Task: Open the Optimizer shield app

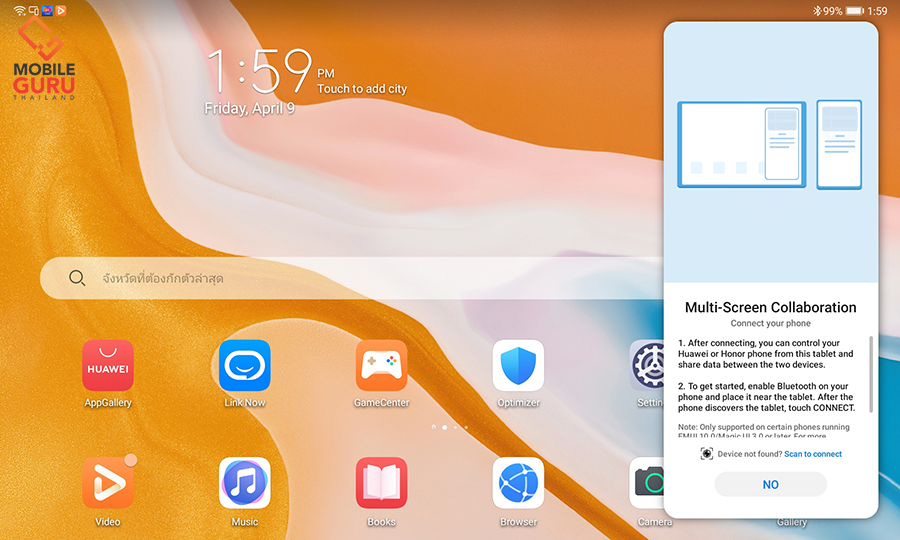Action: [x=518, y=366]
